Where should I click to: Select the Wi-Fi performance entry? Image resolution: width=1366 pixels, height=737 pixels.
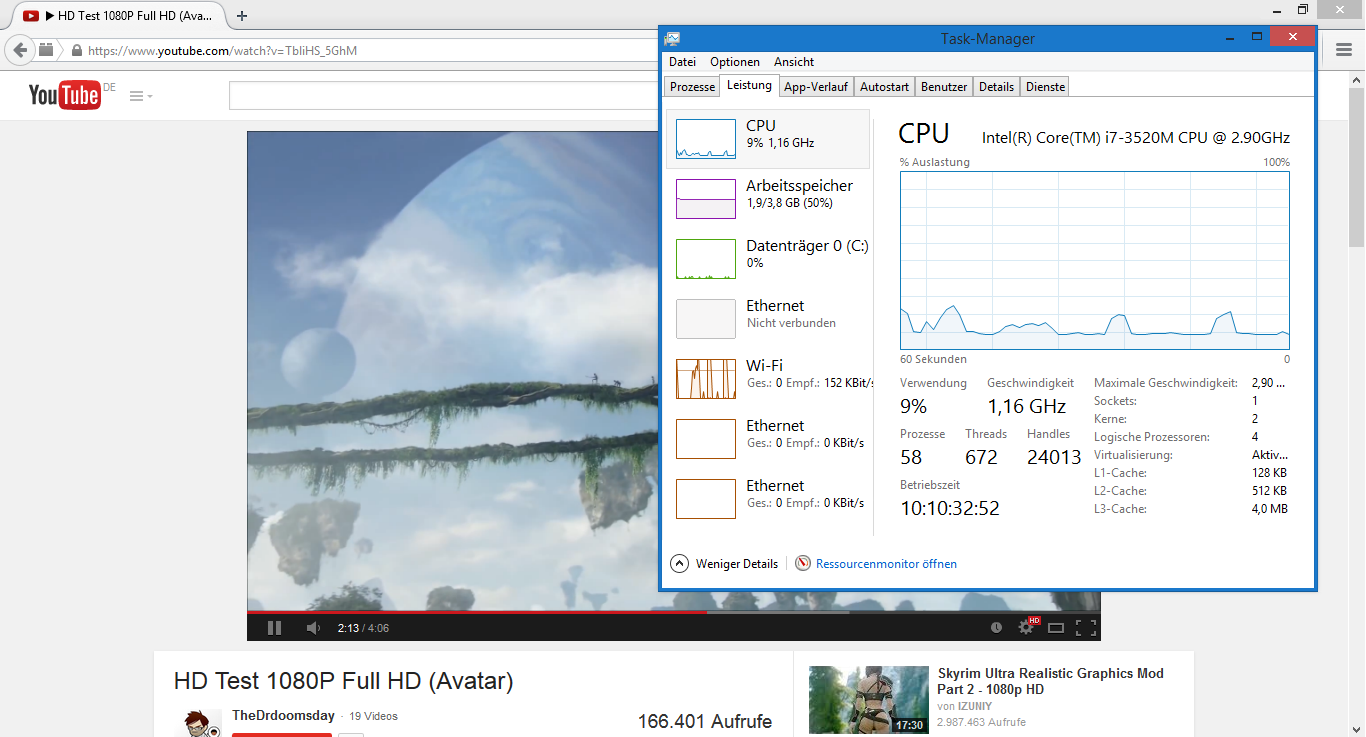pyautogui.click(x=768, y=378)
